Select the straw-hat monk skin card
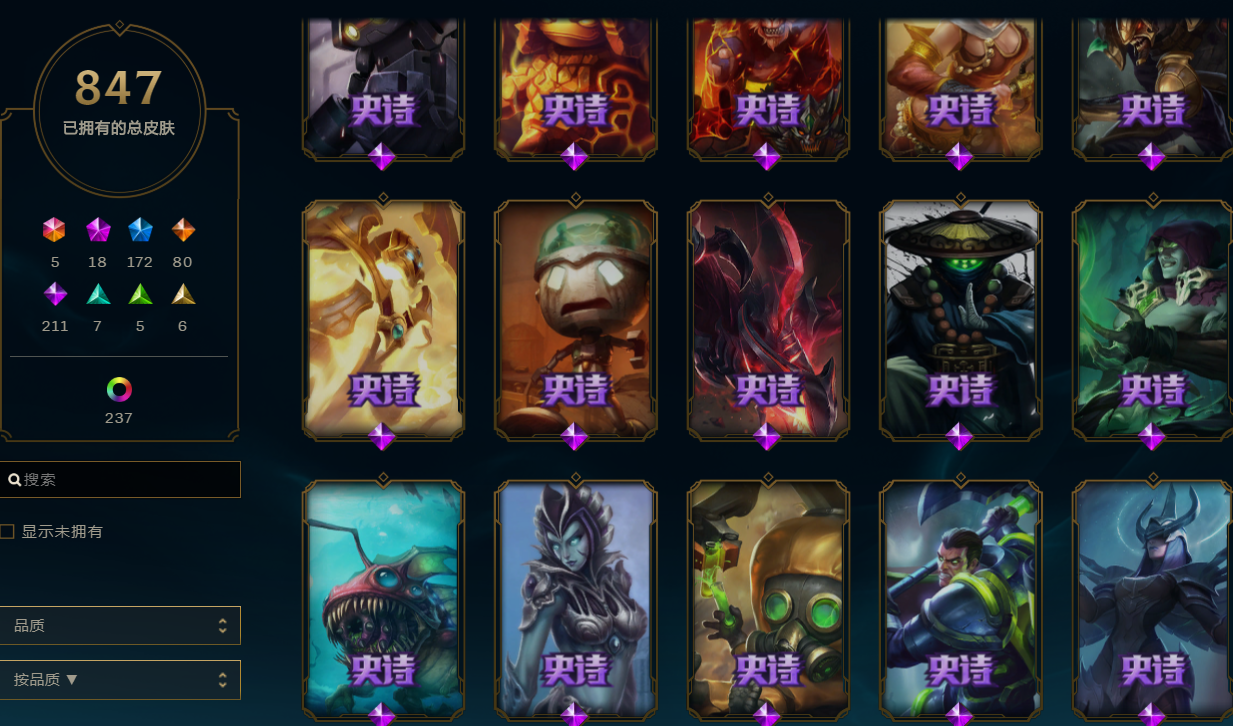The height and width of the screenshot is (726, 1233). 960,319
